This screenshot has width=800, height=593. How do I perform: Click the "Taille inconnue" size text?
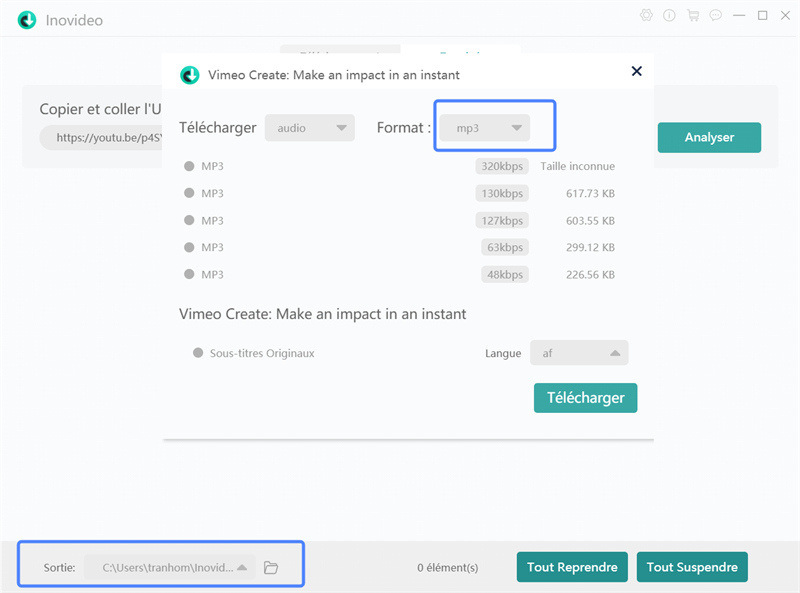point(578,166)
